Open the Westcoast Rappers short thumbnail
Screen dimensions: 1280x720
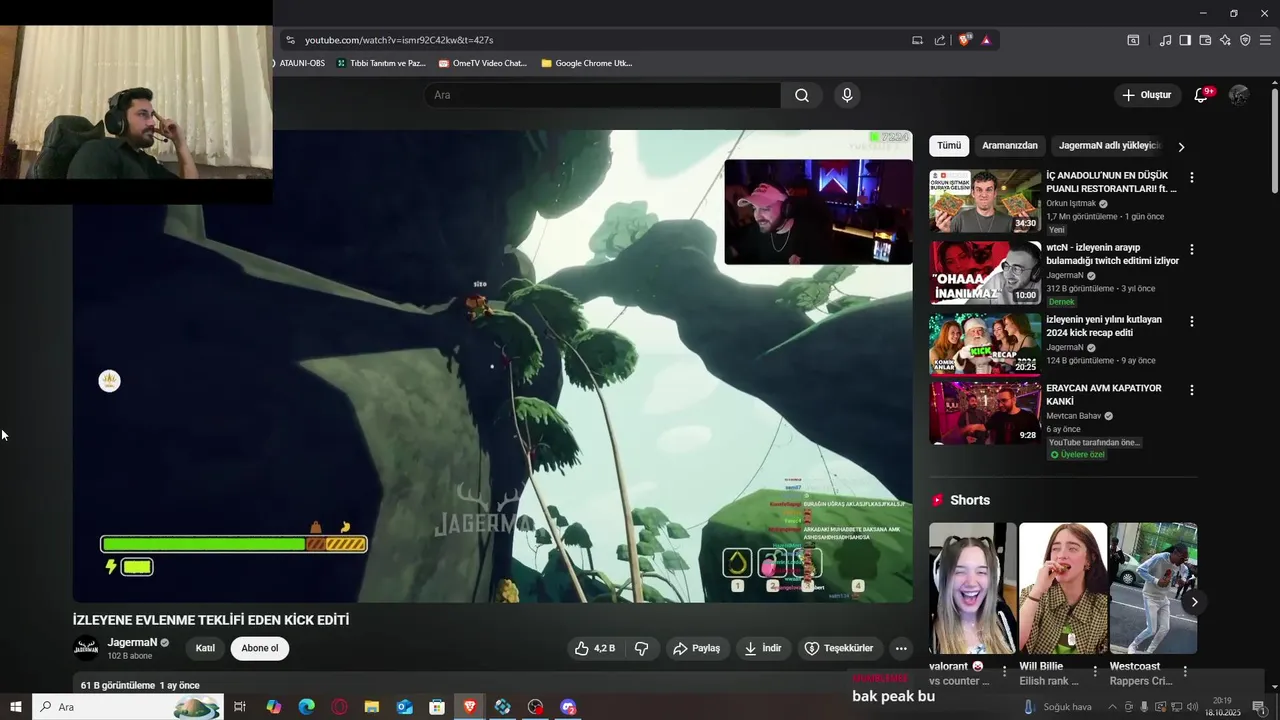[x=1153, y=588]
